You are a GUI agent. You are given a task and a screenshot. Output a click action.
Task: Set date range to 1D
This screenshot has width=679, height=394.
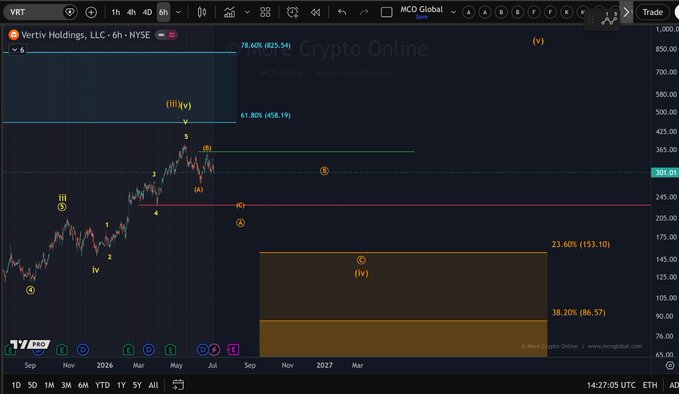coord(16,385)
